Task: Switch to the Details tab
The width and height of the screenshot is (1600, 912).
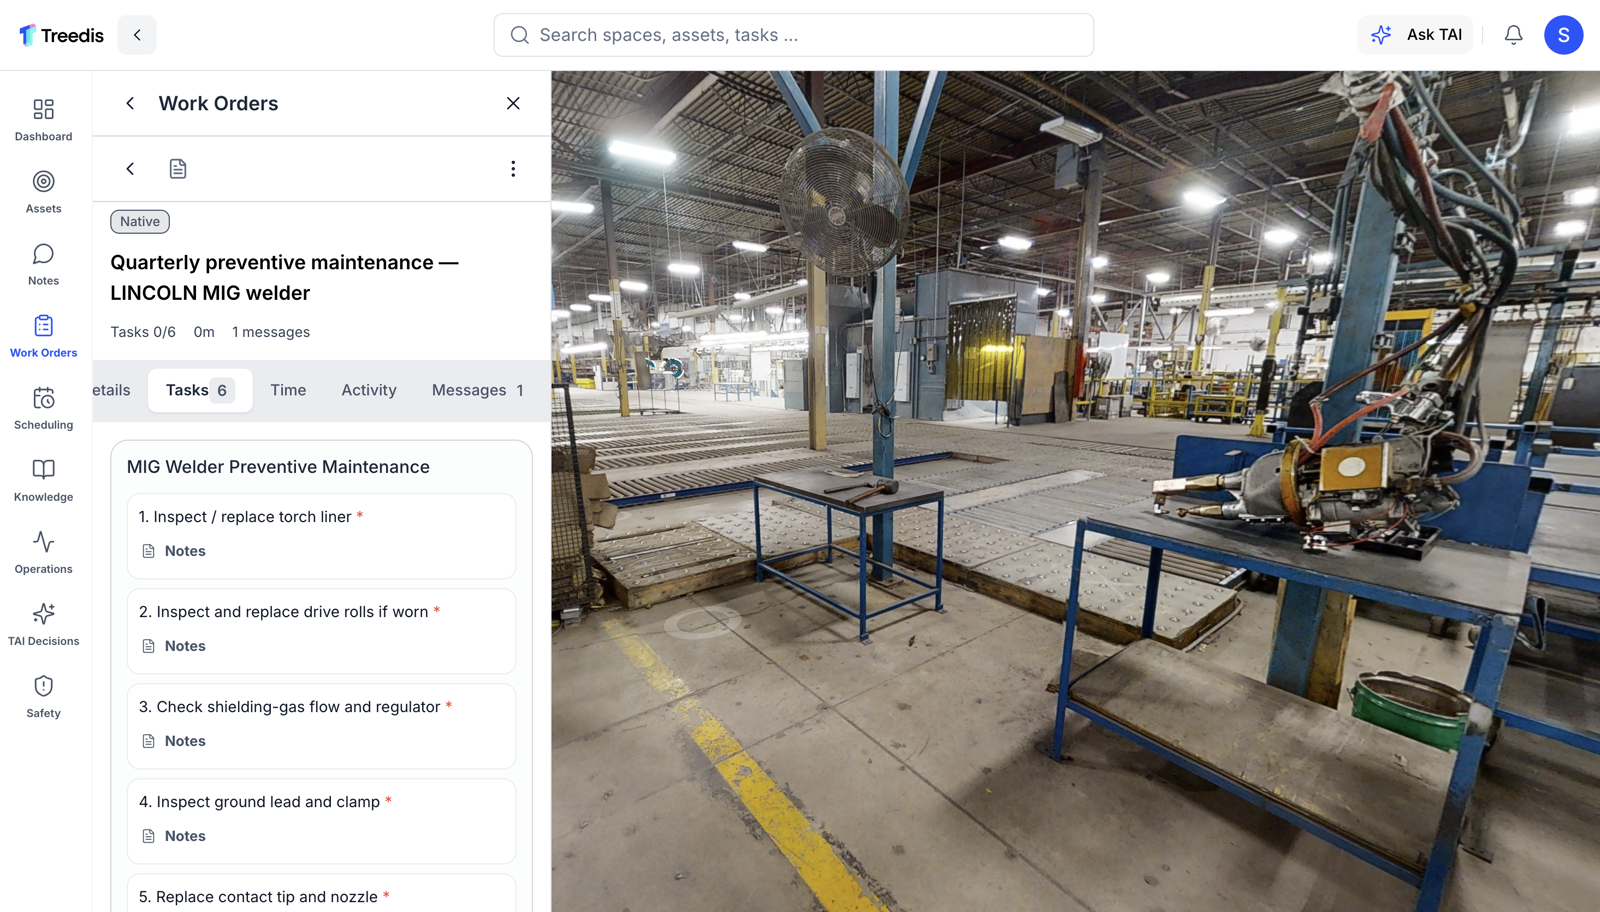Action: 112,390
